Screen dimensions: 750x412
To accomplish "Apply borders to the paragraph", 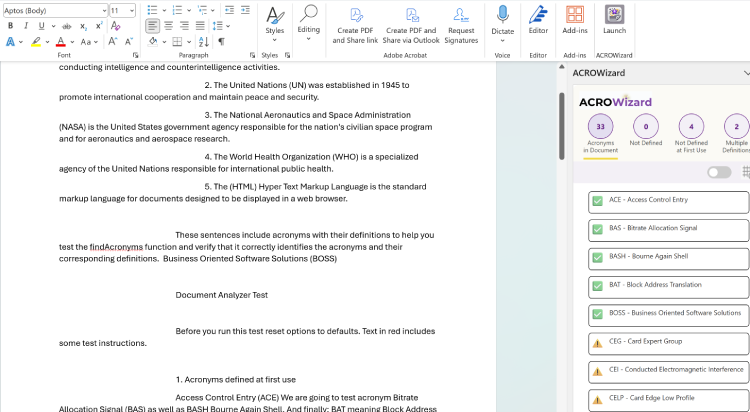I will pyautogui.click(x=177, y=42).
